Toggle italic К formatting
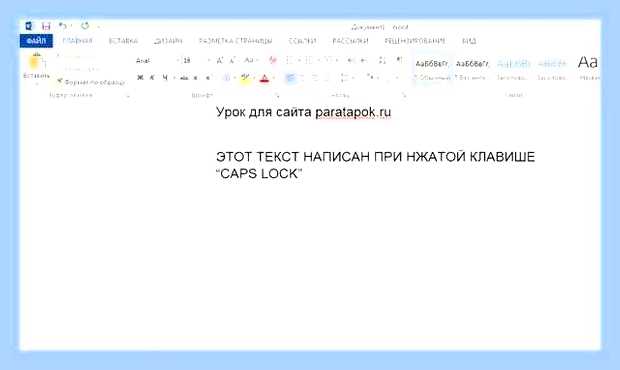This screenshot has width=620, height=370. (x=152, y=78)
